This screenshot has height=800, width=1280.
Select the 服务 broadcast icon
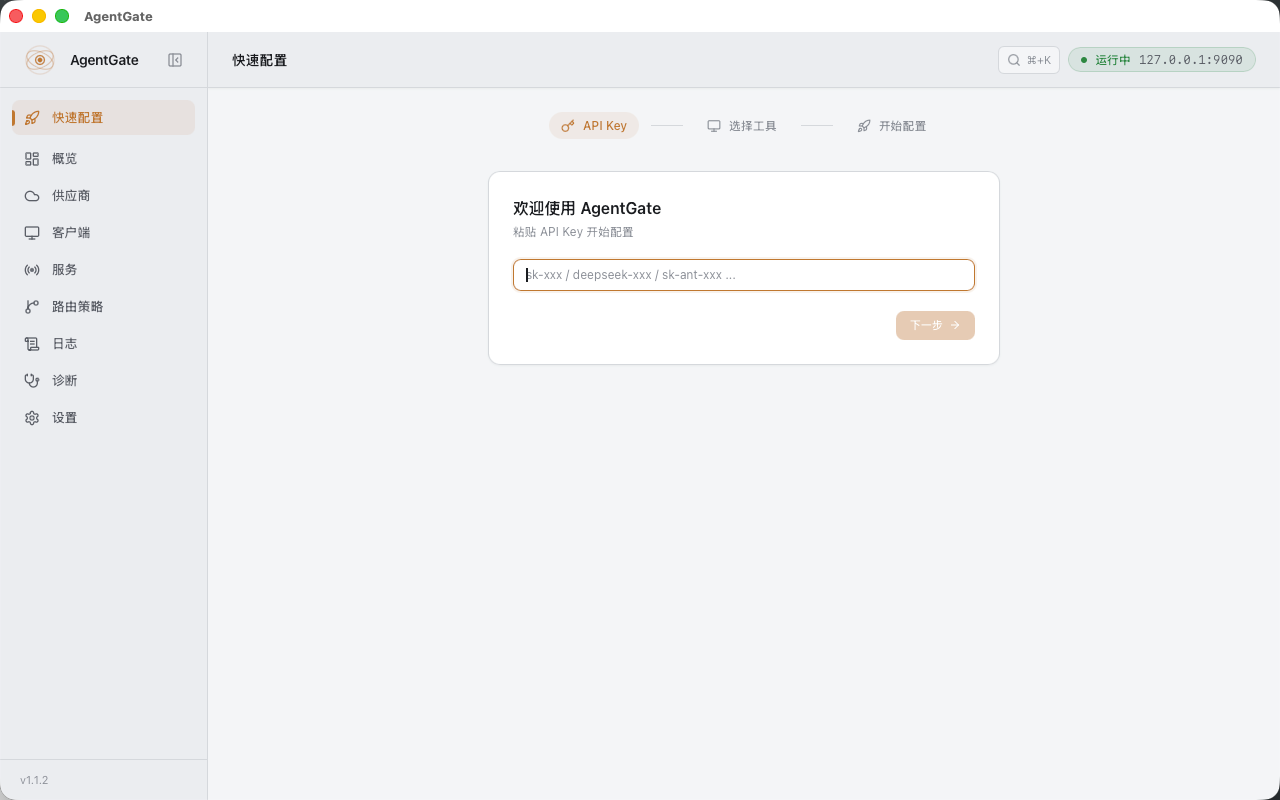pyautogui.click(x=32, y=270)
